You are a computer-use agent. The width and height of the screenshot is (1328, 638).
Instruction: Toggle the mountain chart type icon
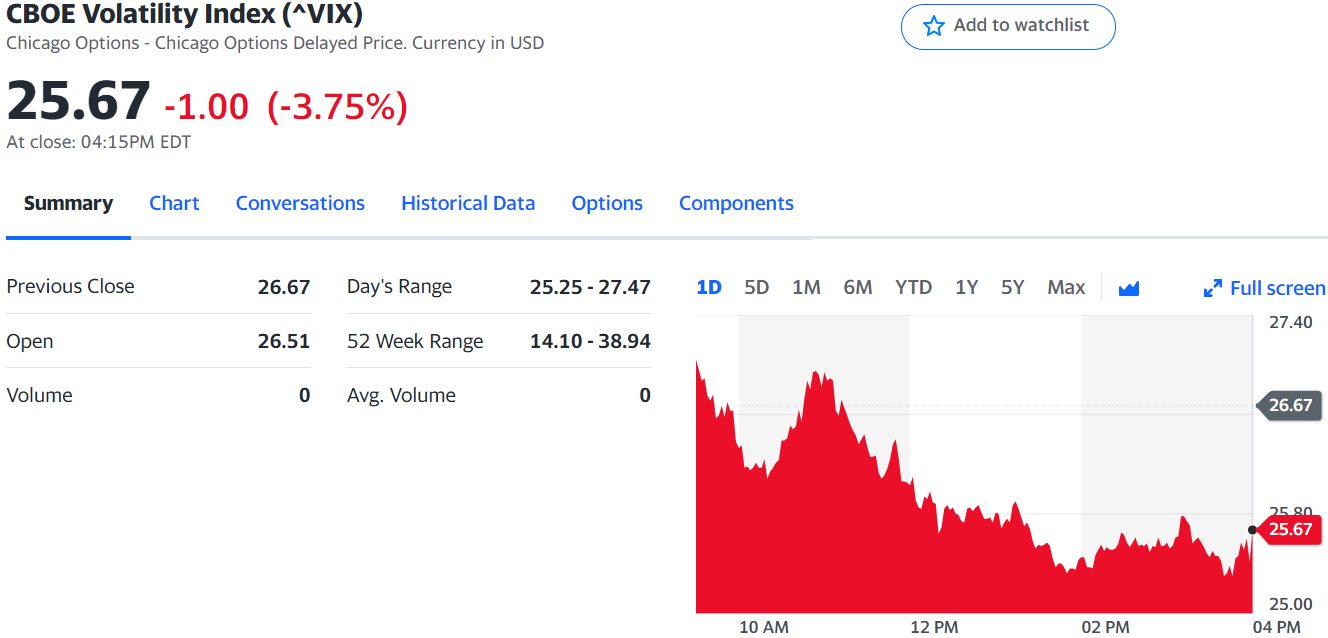pos(1129,288)
